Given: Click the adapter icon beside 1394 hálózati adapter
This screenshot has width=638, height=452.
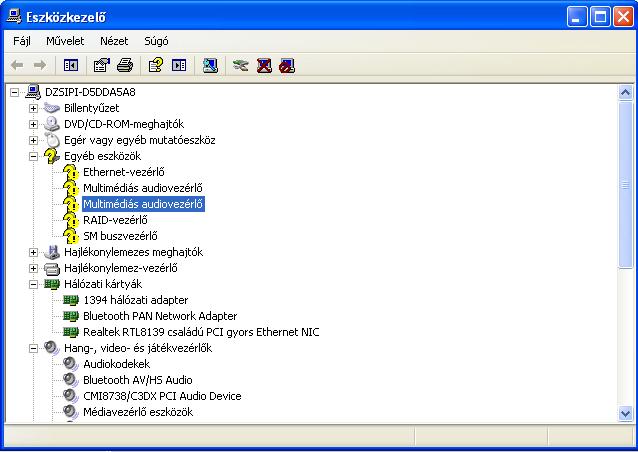Looking at the screenshot, I should pyautogui.click(x=71, y=300).
